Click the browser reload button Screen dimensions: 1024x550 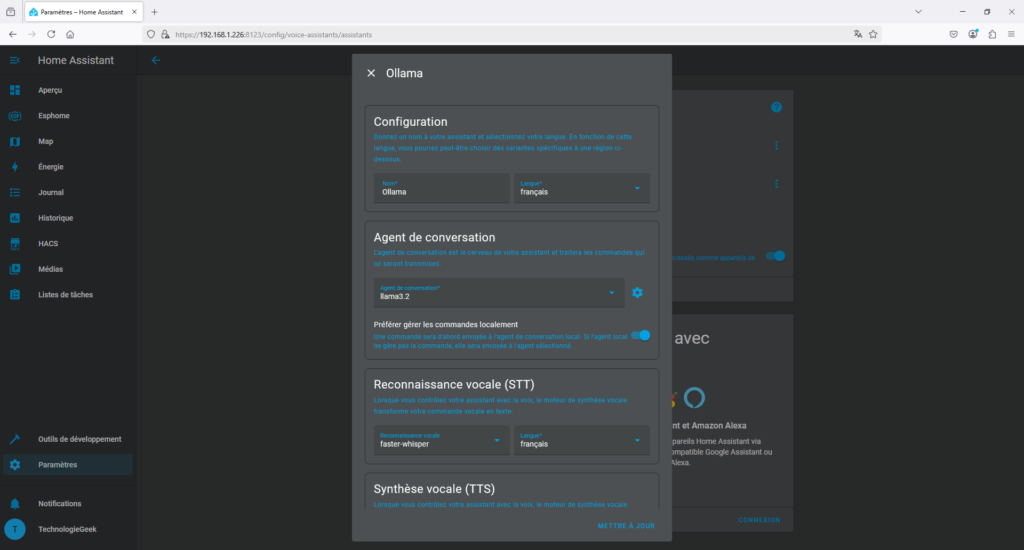tap(51, 34)
